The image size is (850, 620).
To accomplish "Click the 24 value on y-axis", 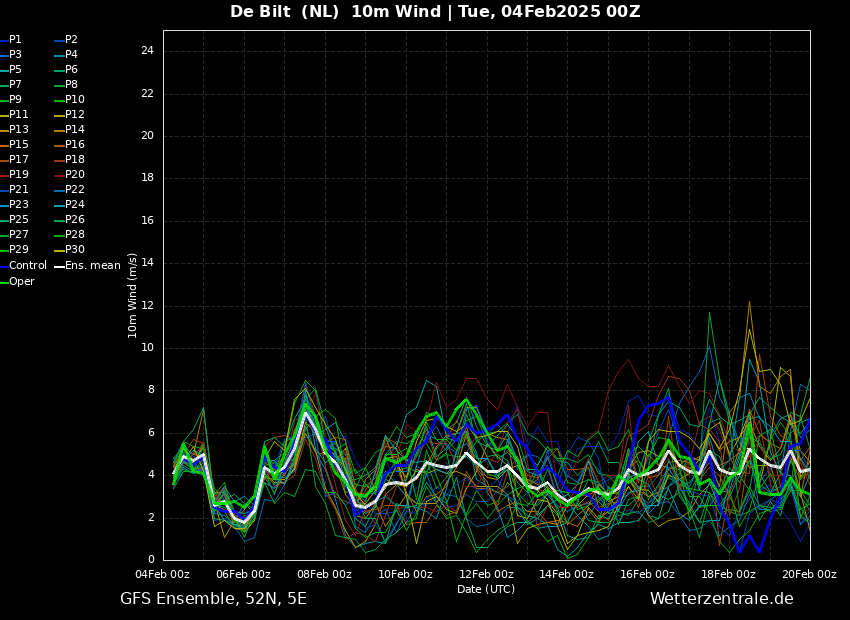I will (147, 51).
